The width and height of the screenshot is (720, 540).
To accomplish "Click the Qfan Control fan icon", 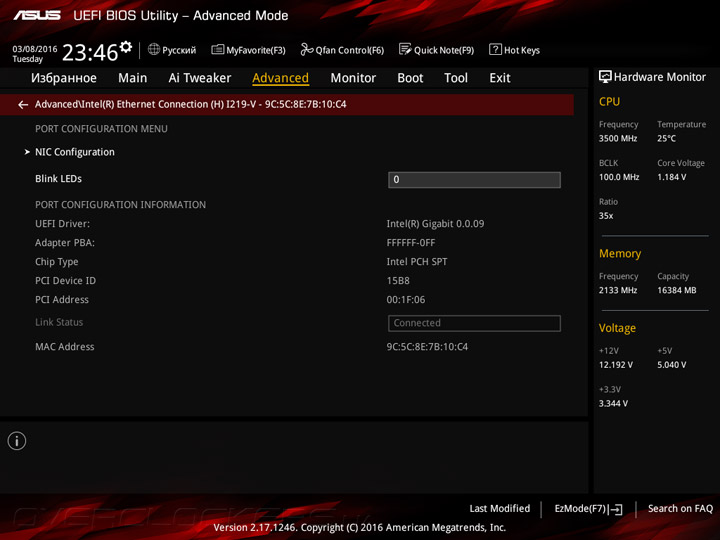I will coord(307,49).
